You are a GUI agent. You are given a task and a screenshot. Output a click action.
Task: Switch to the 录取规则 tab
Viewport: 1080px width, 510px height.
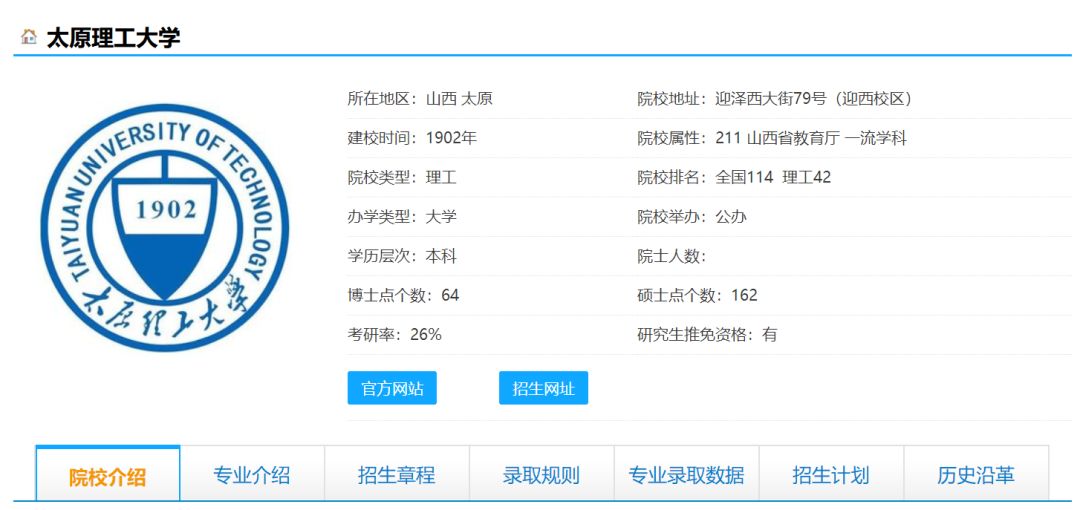click(541, 475)
